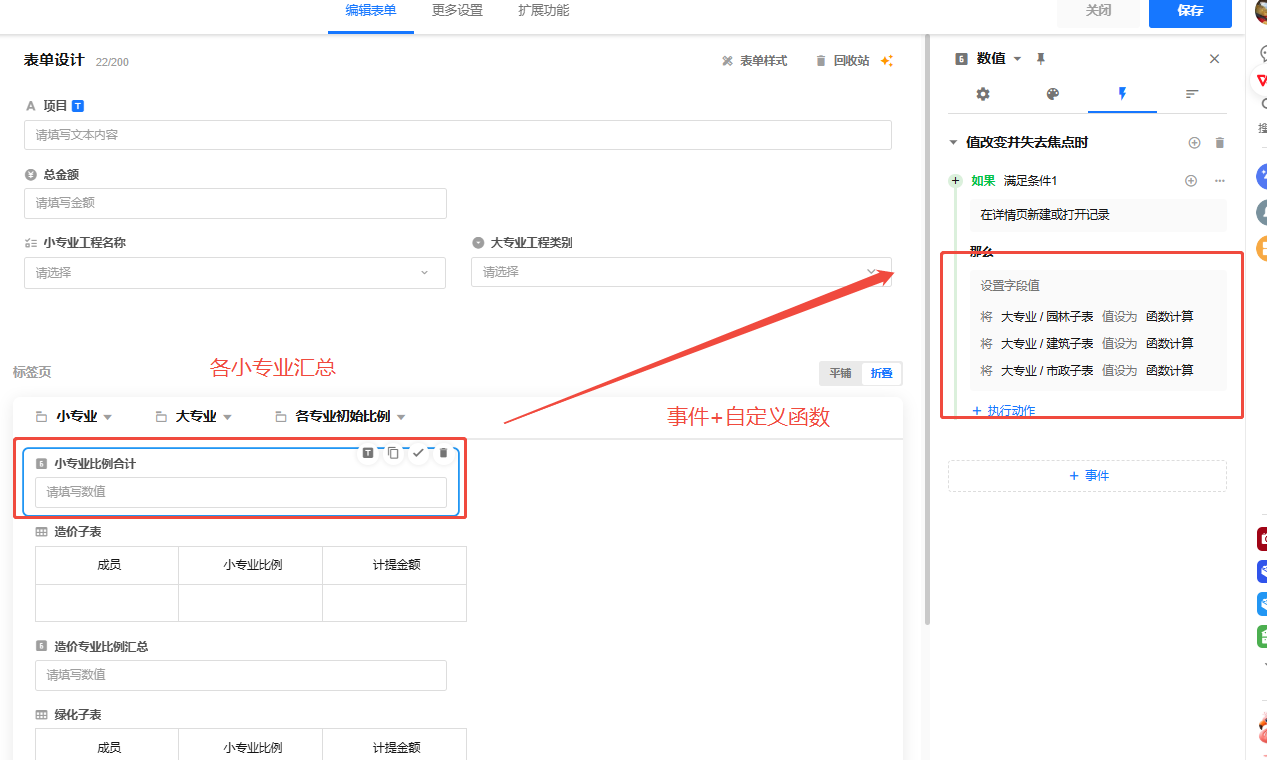
Task: Open the three-dot menu beside 满足条件1
Action: 1219,181
